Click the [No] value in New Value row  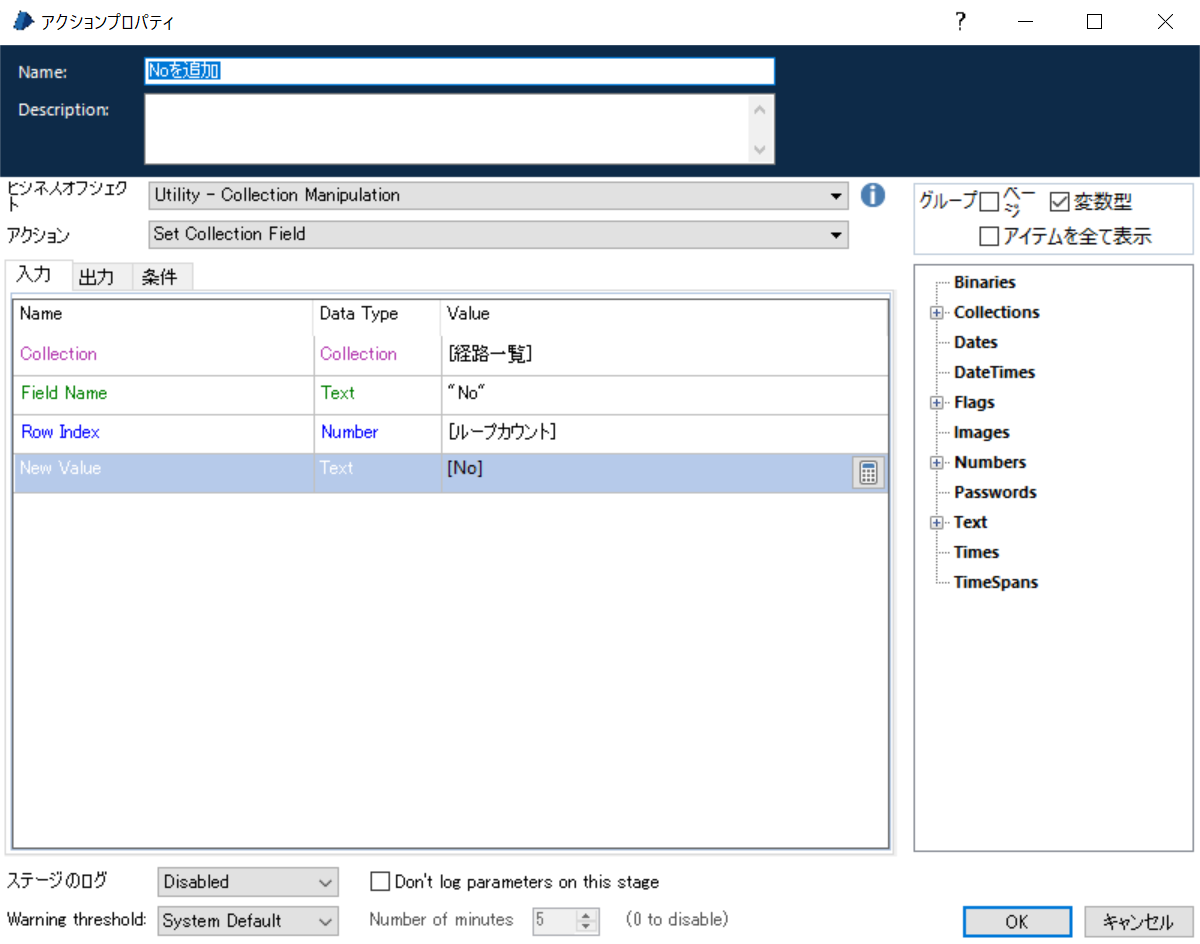[x=646, y=473]
